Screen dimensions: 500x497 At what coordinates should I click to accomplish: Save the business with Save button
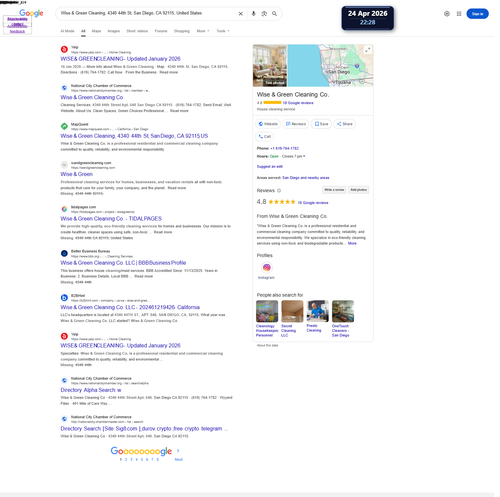point(321,124)
